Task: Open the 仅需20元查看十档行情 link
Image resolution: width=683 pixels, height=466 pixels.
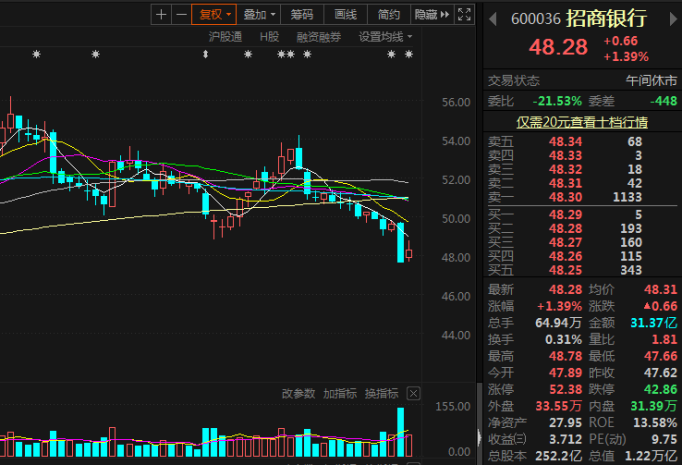Action: pyautogui.click(x=582, y=122)
